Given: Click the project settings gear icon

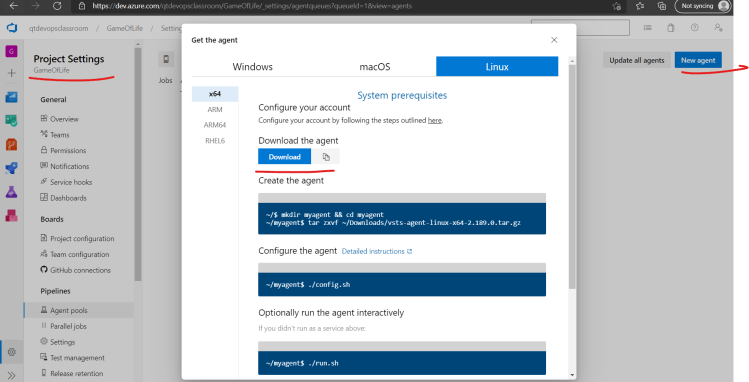Looking at the screenshot, I should click(11, 352).
